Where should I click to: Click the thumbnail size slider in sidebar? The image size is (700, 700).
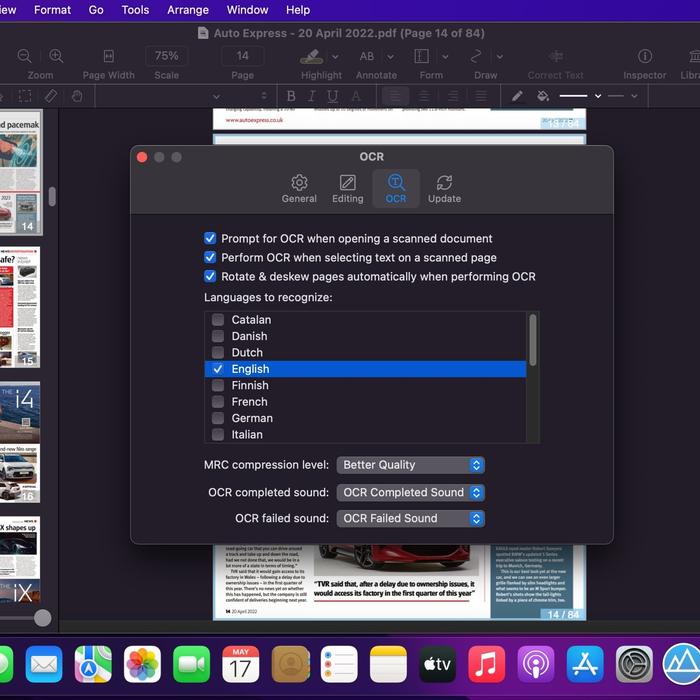(42, 618)
